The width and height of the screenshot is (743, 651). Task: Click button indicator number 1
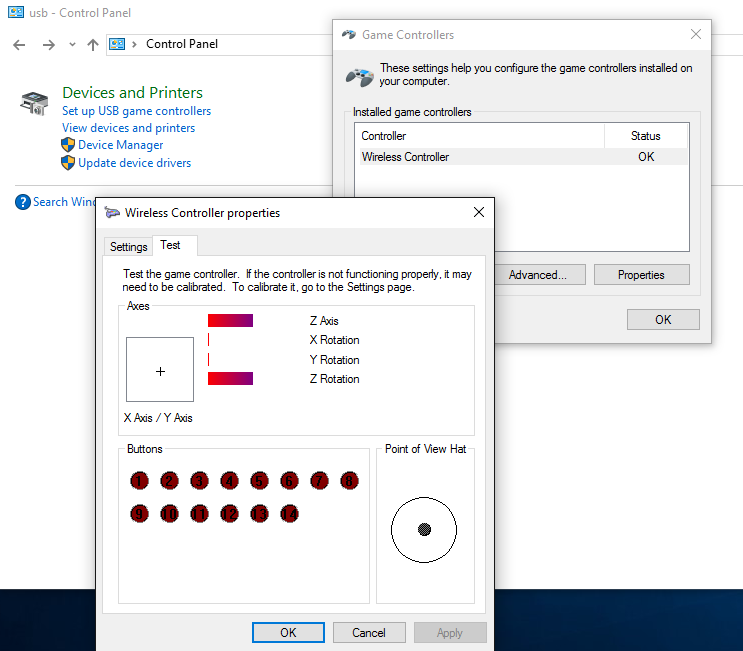pos(139,481)
